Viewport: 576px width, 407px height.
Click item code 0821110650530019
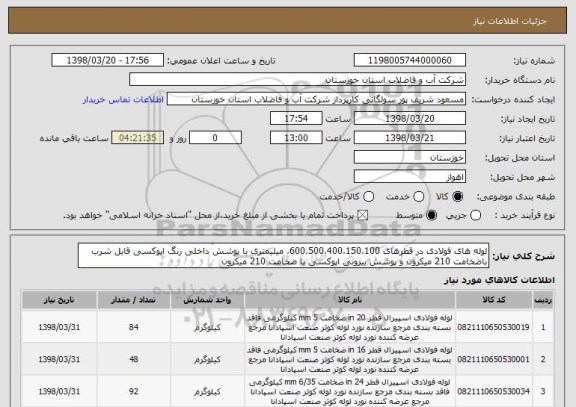[x=493, y=327]
